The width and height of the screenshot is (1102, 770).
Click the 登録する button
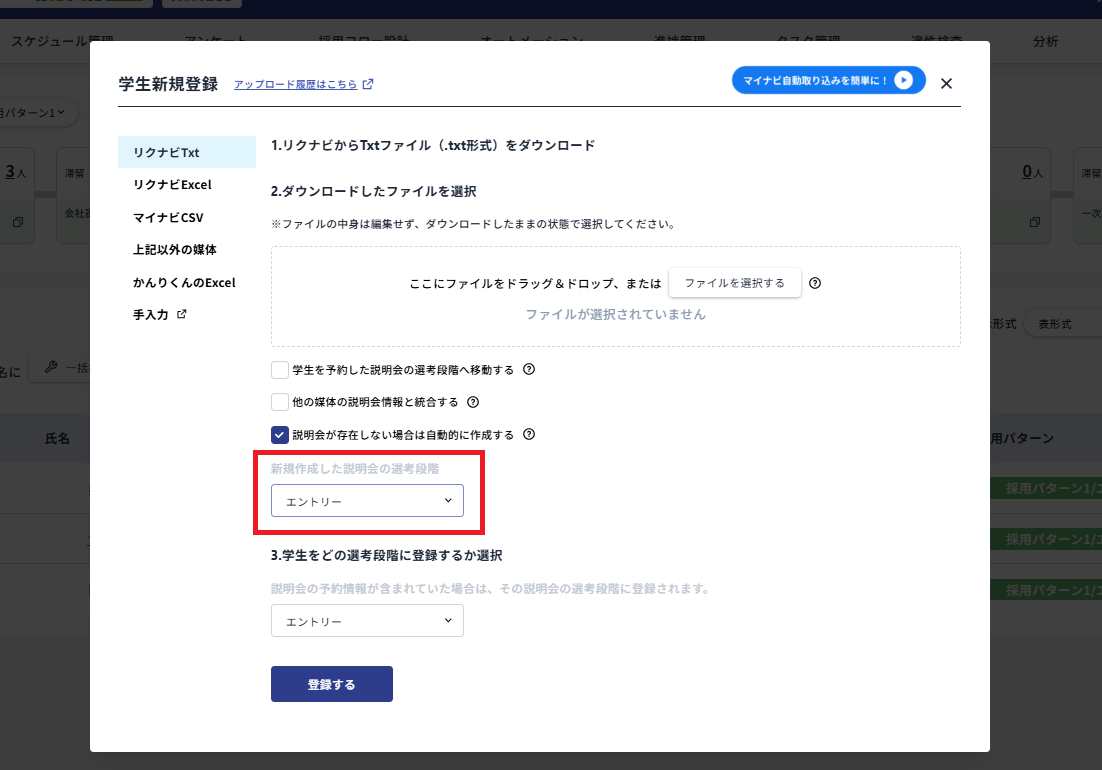click(331, 684)
